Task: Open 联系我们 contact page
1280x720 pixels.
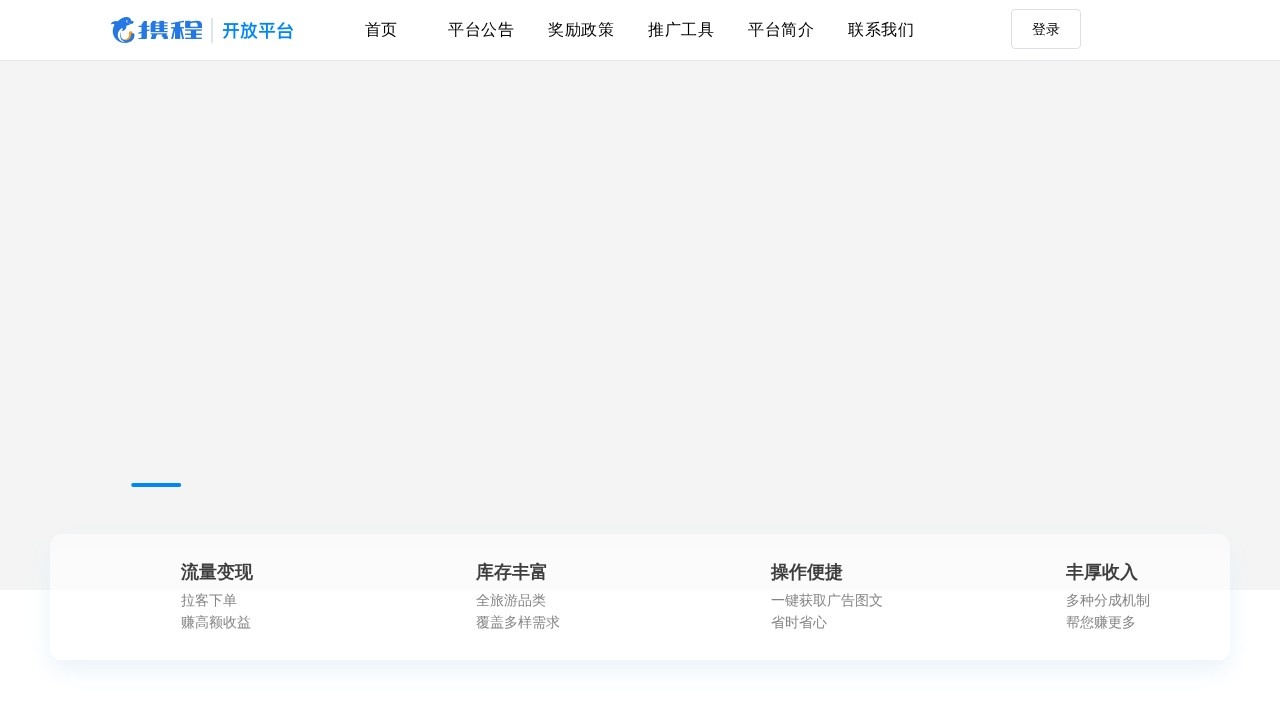Action: click(880, 30)
